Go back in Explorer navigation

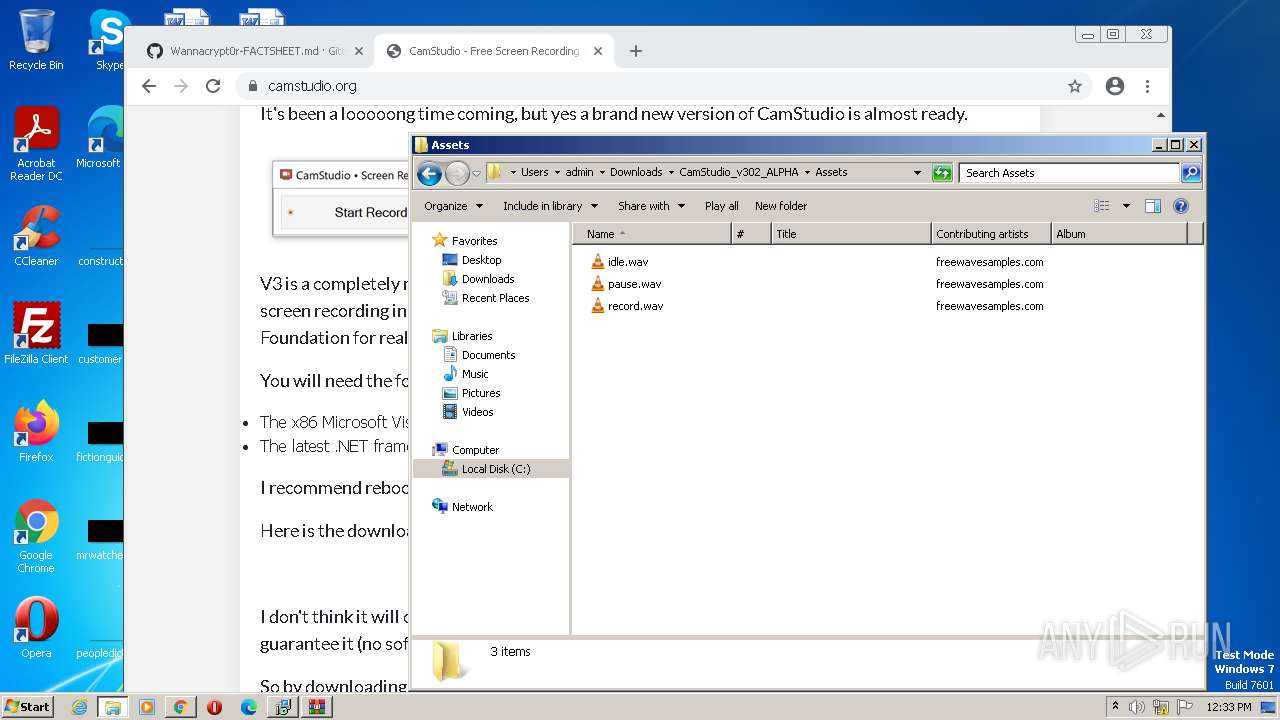click(x=429, y=173)
